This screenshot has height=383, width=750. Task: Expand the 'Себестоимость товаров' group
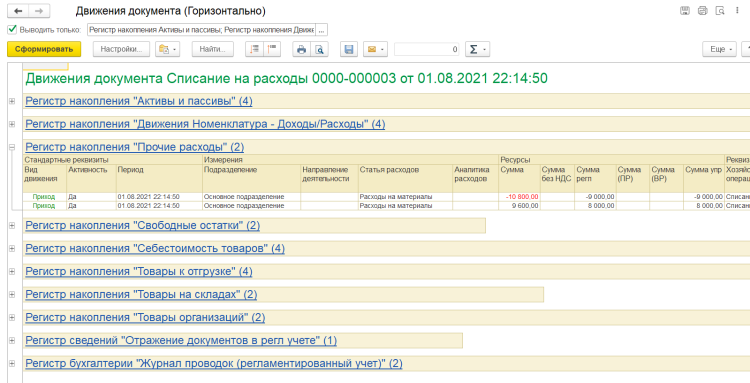[12, 248]
